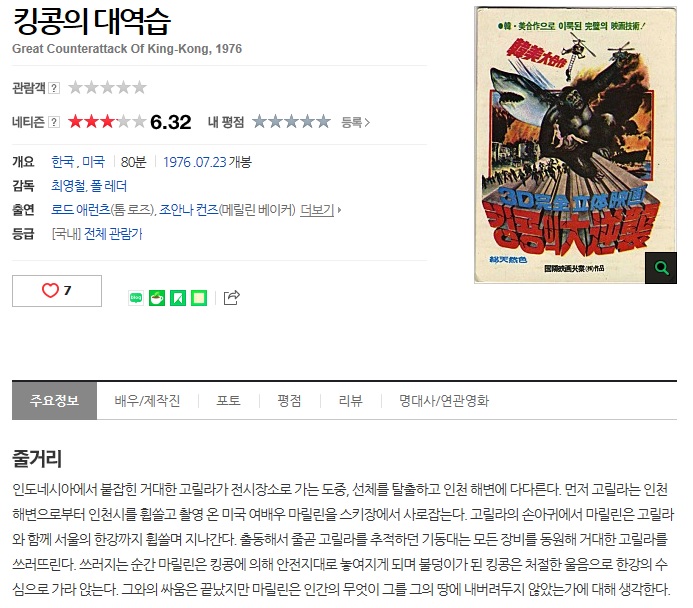693x608 pixels.
Task: Share to Naver Cafe icon
Action: [x=157, y=298]
